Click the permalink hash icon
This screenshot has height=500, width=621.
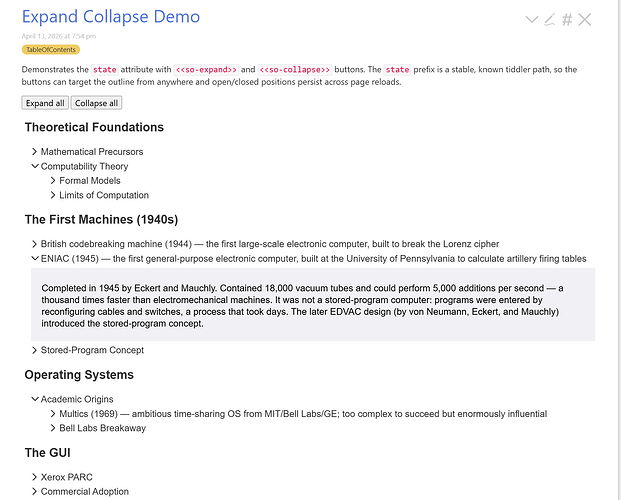coord(567,19)
